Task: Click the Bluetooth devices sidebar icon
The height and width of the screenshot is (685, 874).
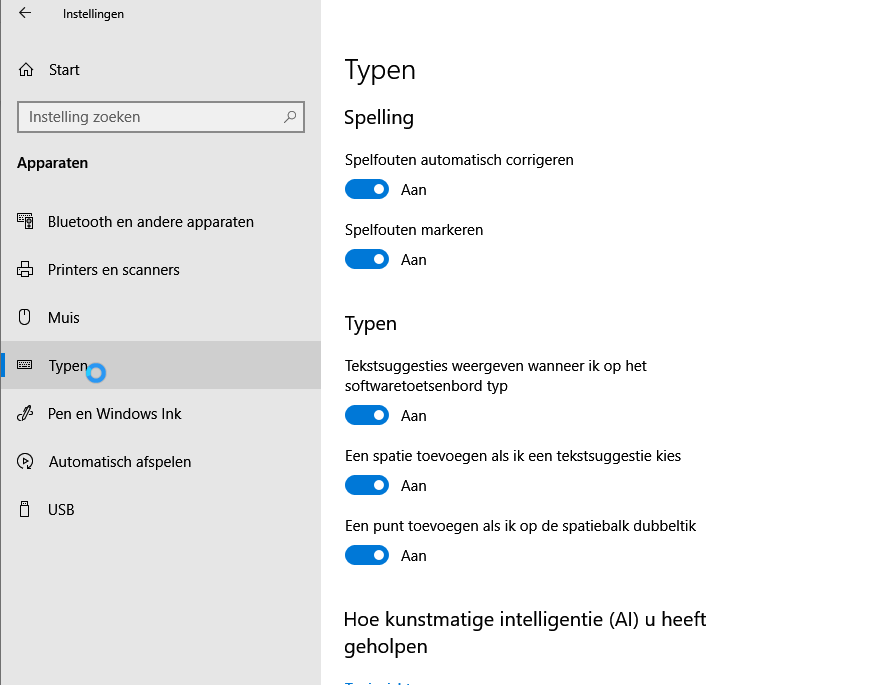Action: click(x=26, y=222)
